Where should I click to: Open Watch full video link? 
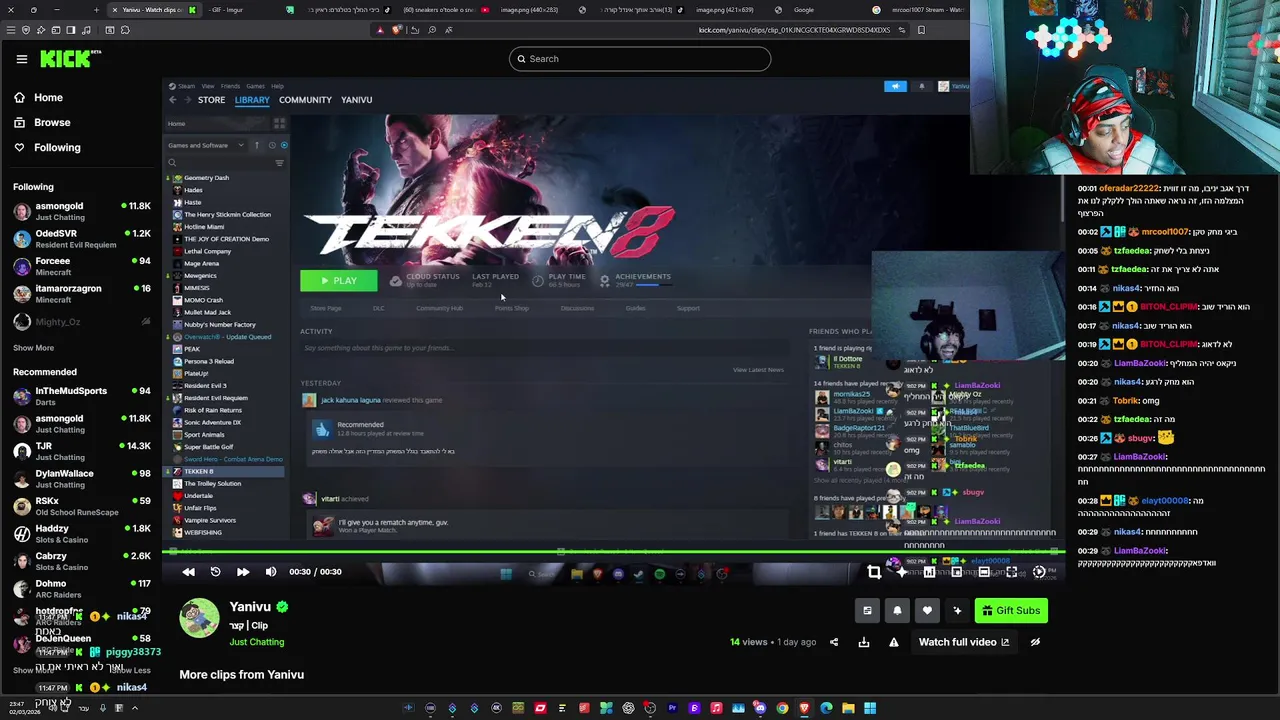(x=964, y=642)
